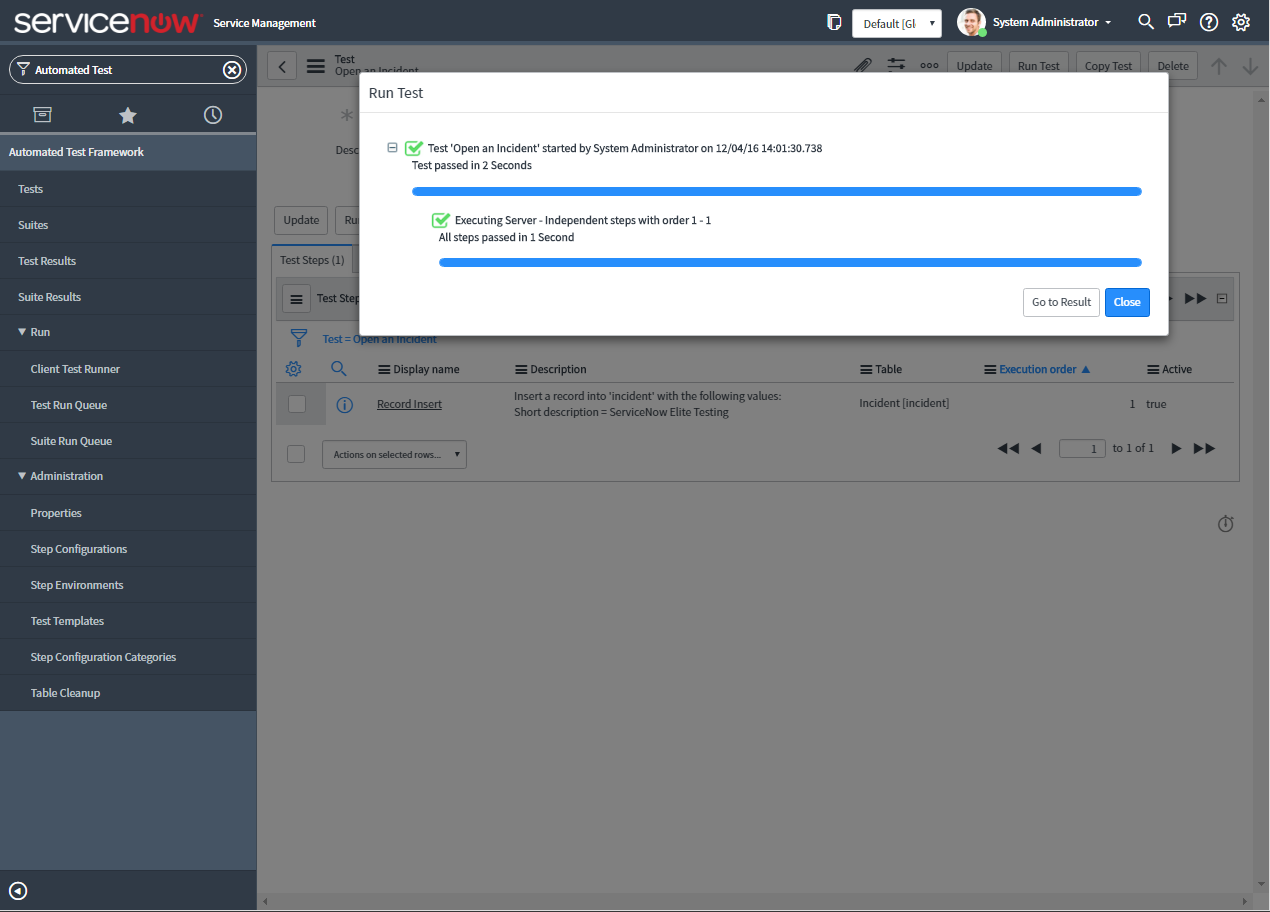Go back using the form back arrow
The image size is (1270, 912).
tap(282, 67)
